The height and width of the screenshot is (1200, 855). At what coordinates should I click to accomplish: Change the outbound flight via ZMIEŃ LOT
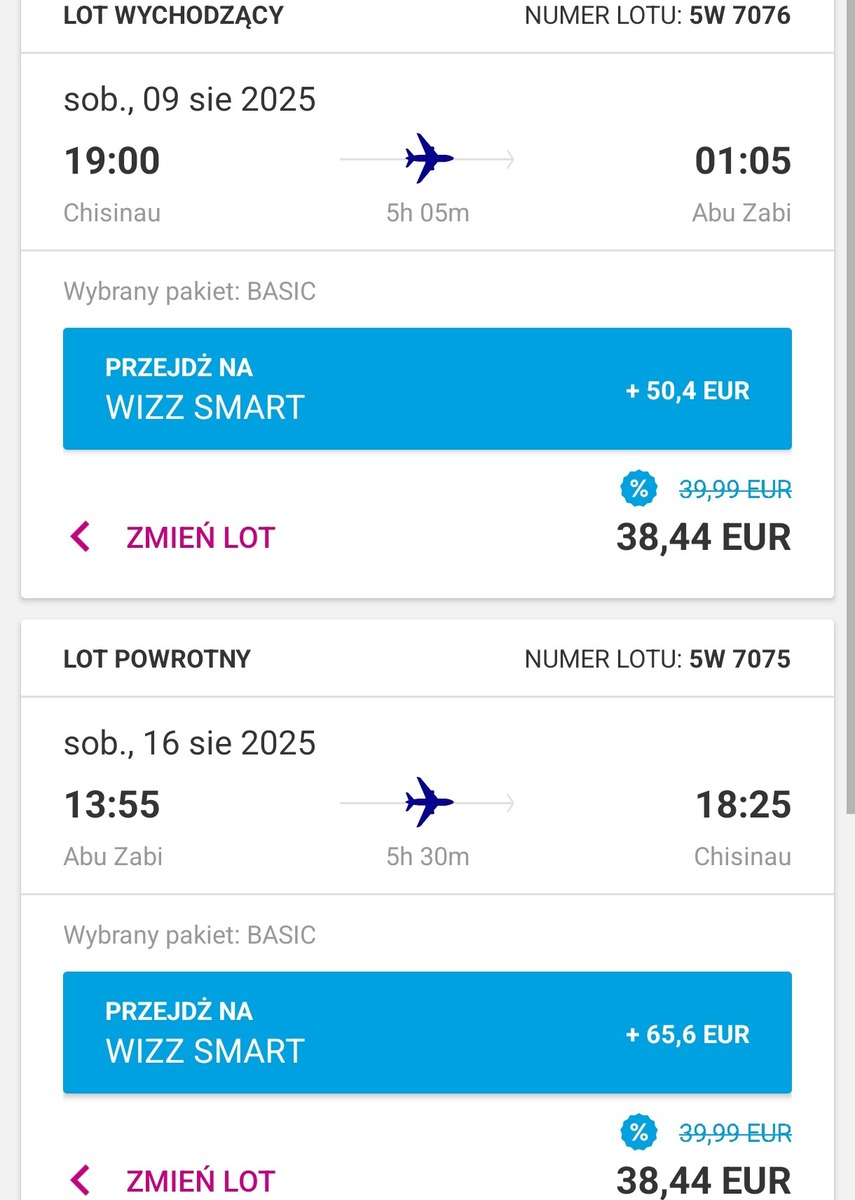[200, 537]
